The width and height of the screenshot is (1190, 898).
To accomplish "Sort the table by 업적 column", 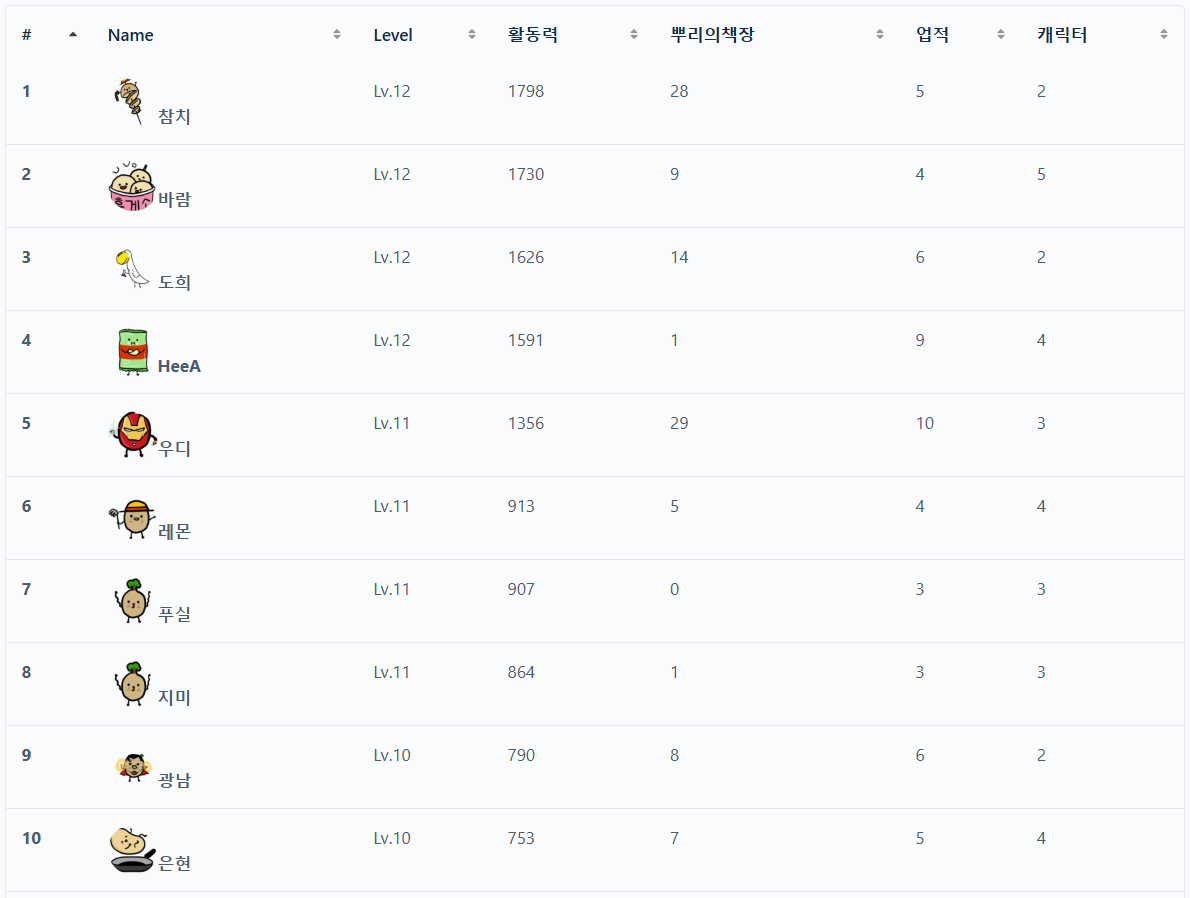I will (1001, 35).
